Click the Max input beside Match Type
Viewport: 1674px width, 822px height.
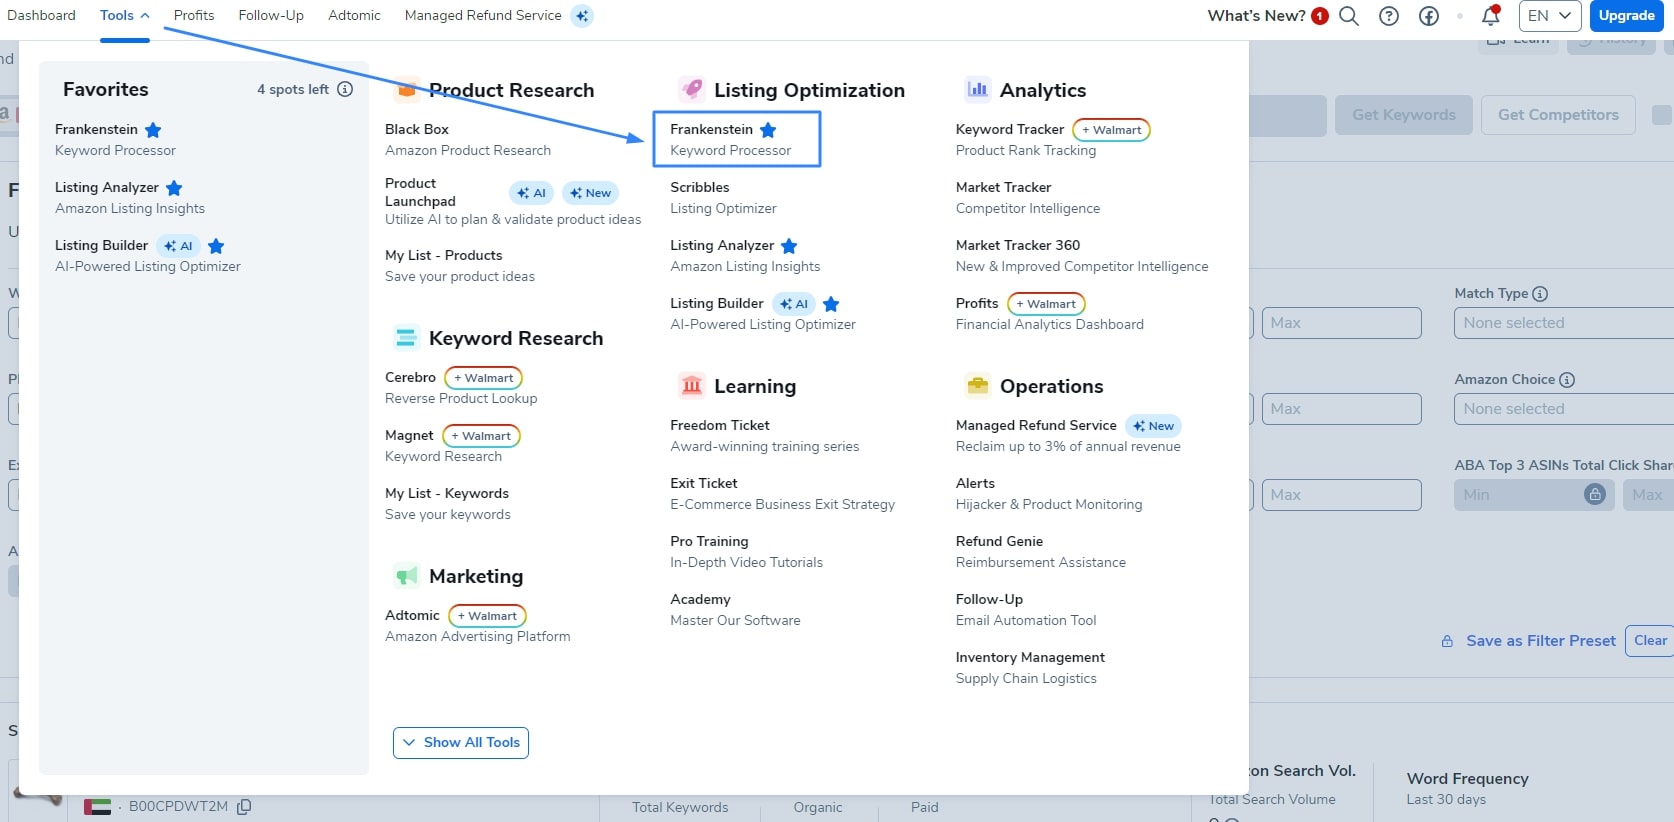coord(1341,323)
